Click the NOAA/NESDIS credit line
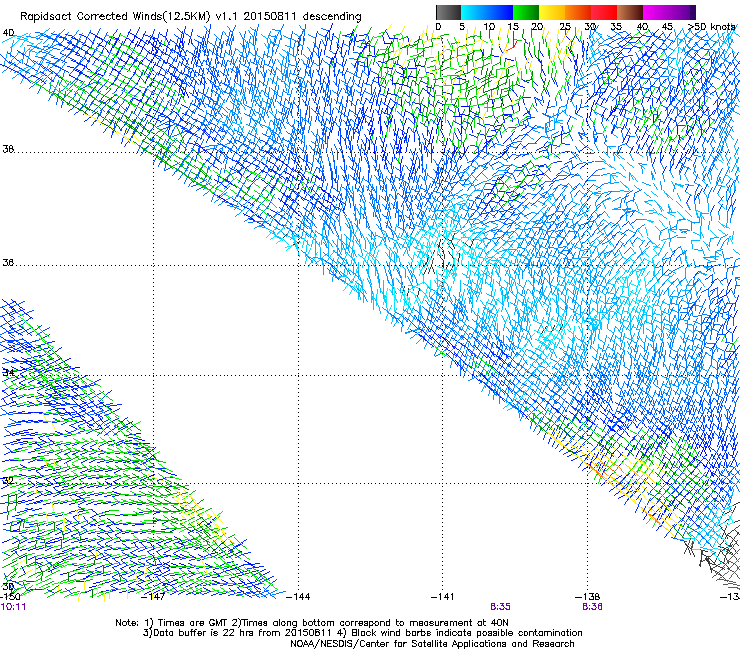The height and width of the screenshot is (650, 740). click(432, 644)
